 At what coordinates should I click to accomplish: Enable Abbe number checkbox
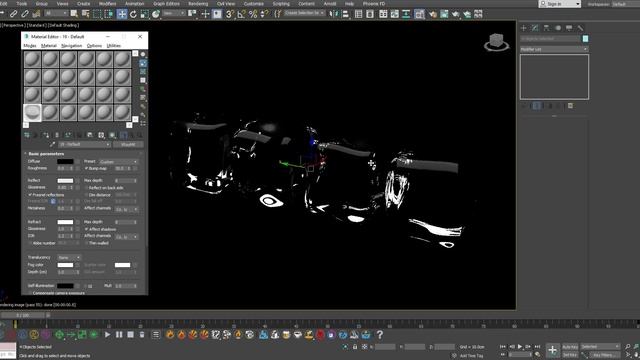point(30,243)
